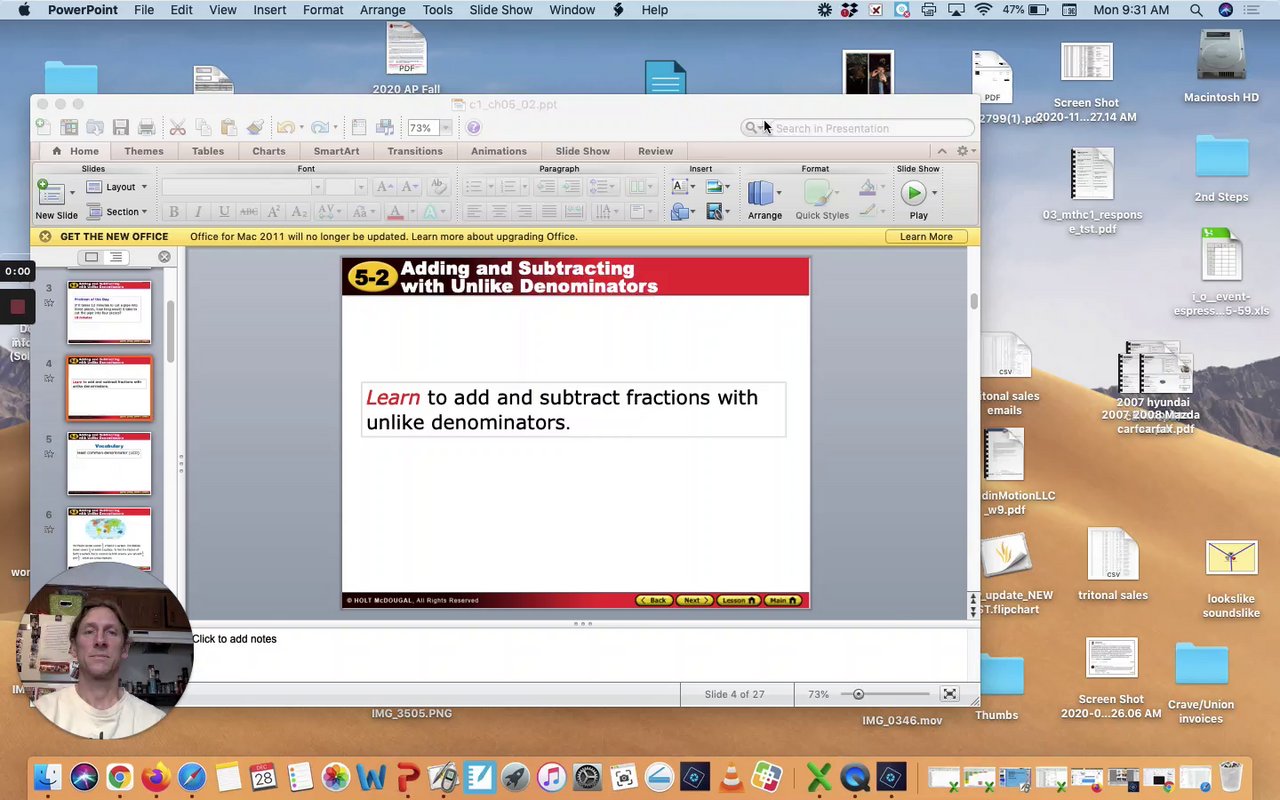This screenshot has width=1280, height=800.
Task: Open the Section dropdown
Action: (118, 211)
